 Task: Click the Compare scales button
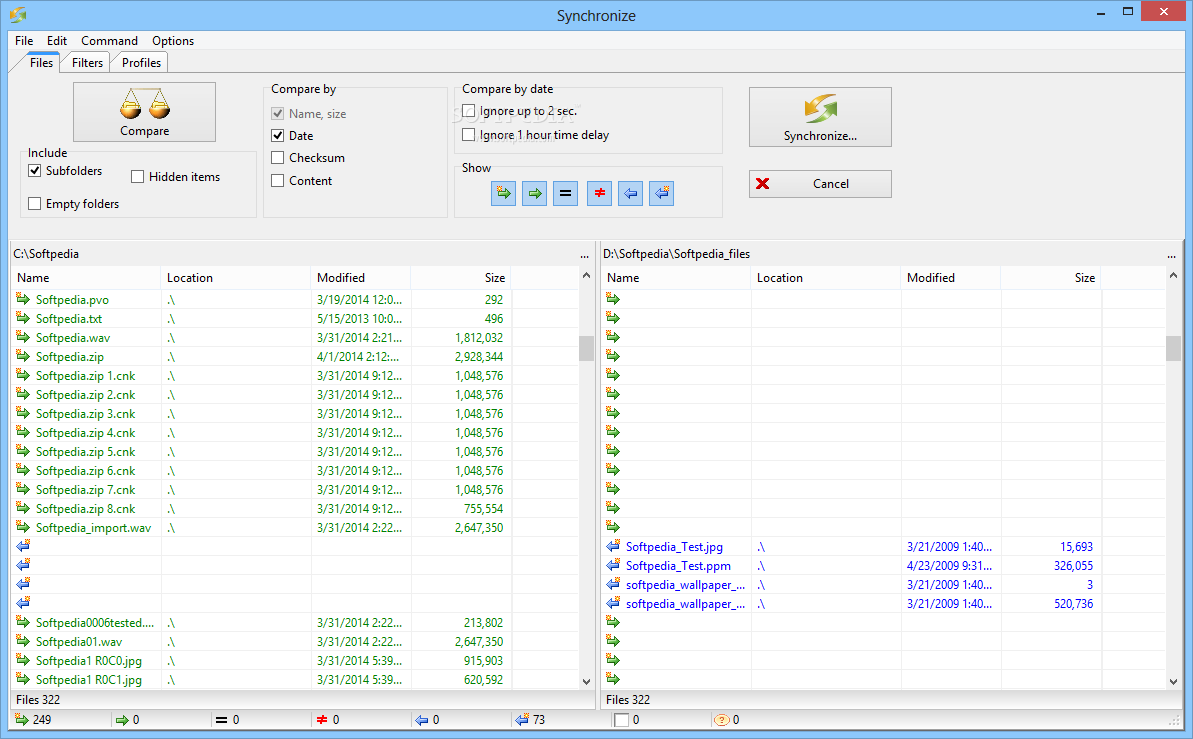(144, 112)
